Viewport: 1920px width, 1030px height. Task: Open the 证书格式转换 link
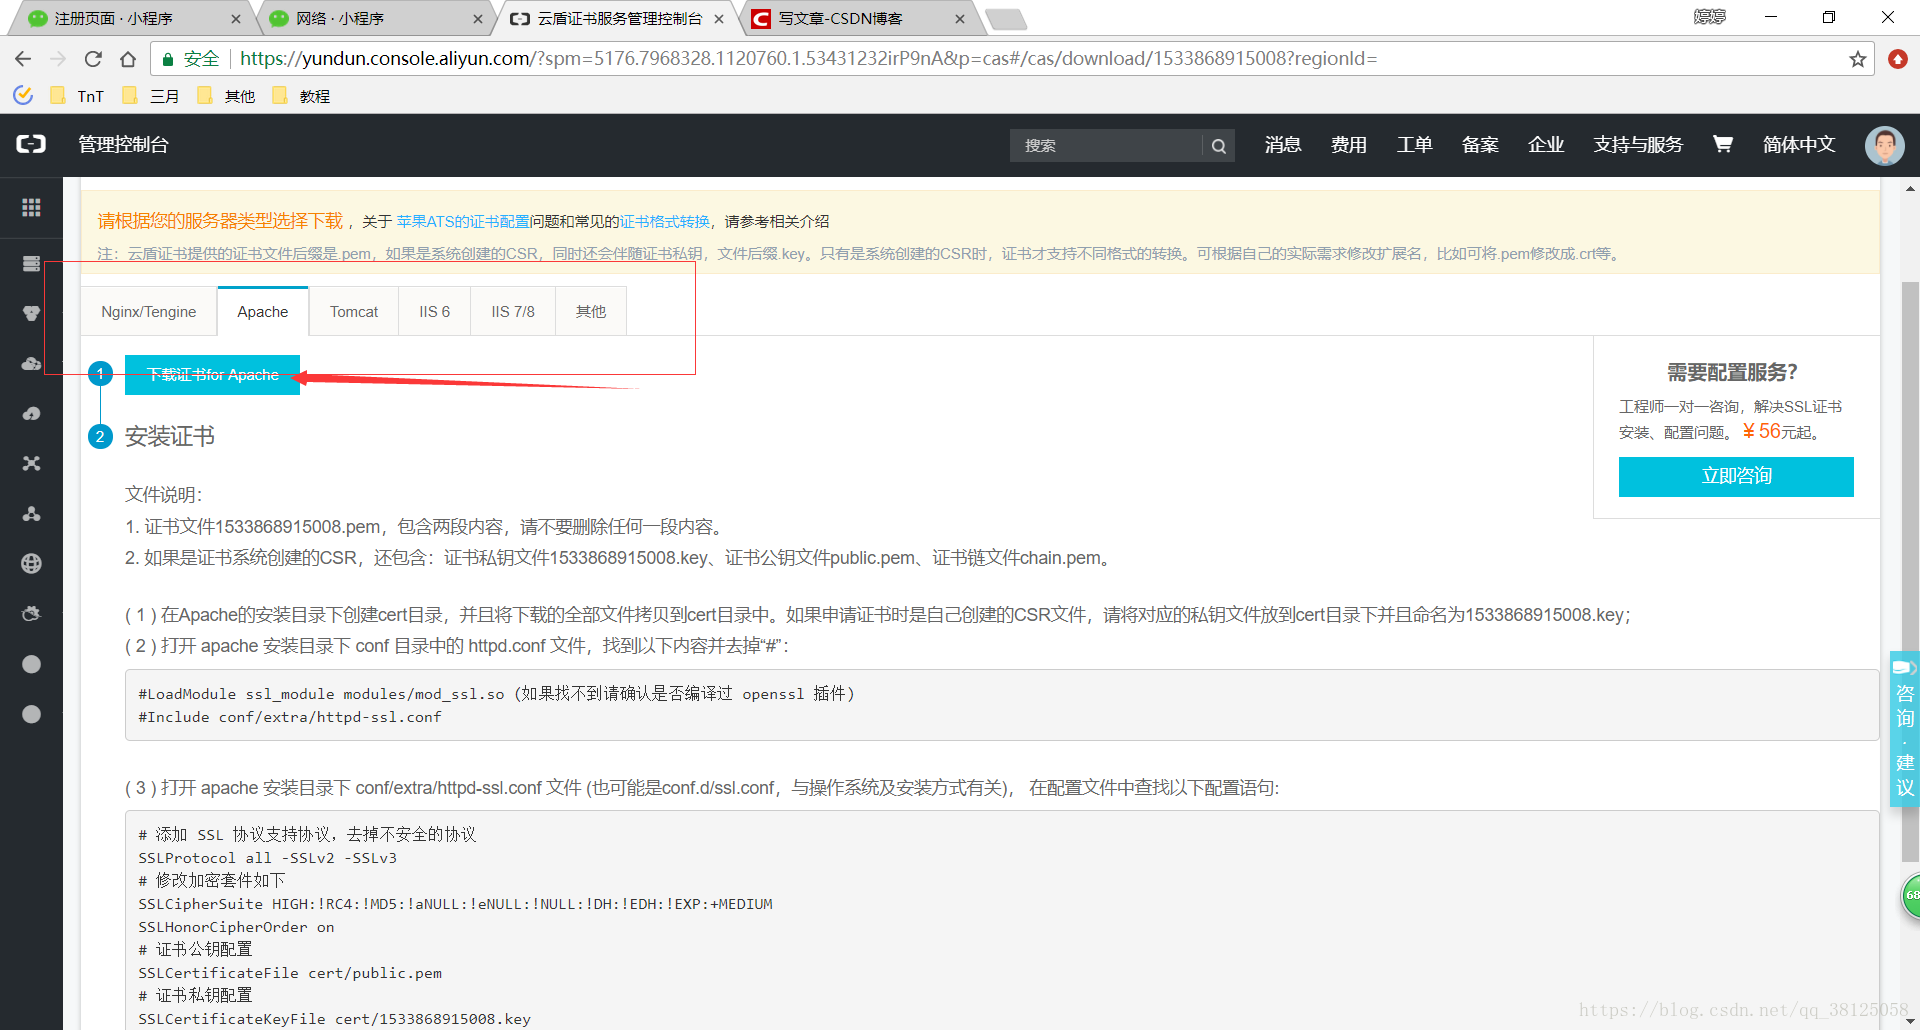664,222
